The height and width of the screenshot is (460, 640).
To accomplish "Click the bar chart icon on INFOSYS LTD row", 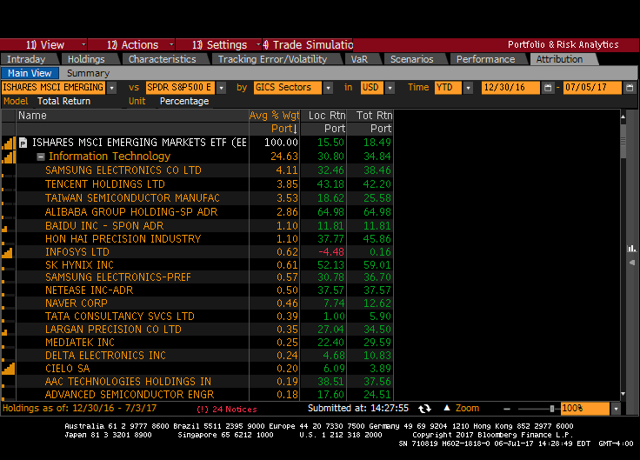I will 7,253.
